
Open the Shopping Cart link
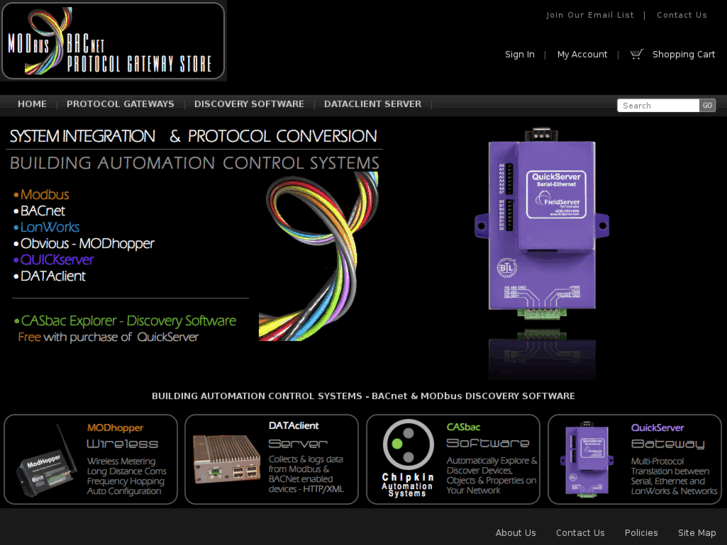pyautogui.click(x=683, y=54)
